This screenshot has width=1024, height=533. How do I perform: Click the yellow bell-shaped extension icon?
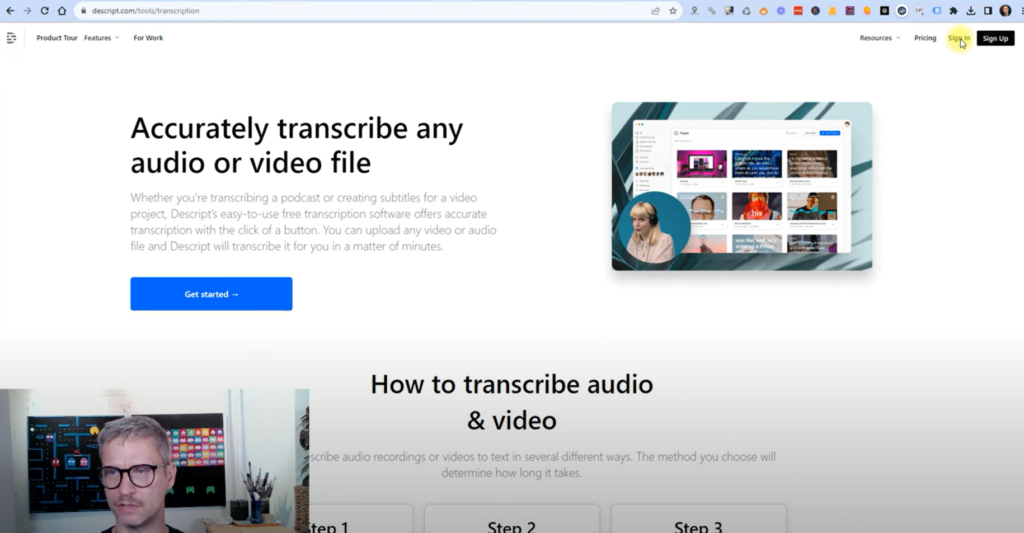click(833, 10)
